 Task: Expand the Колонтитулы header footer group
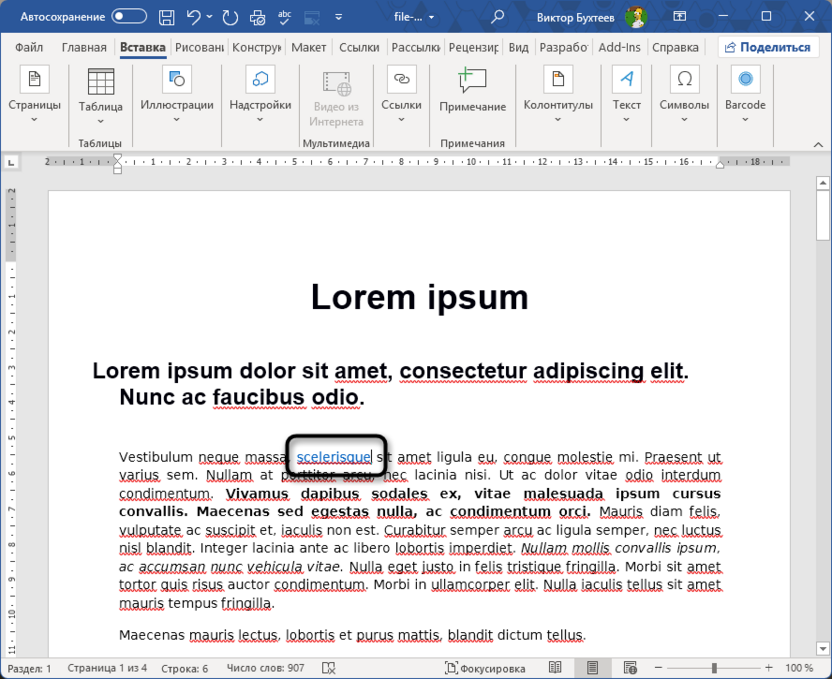point(558,94)
